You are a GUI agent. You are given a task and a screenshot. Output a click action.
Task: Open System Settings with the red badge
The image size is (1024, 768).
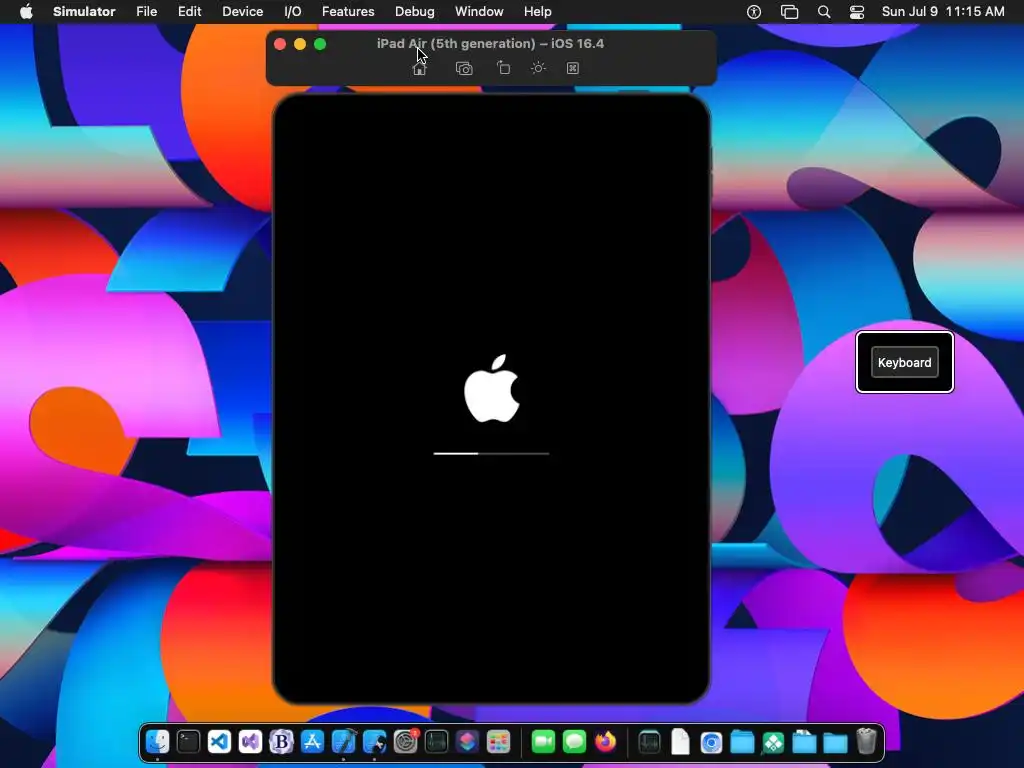(406, 742)
